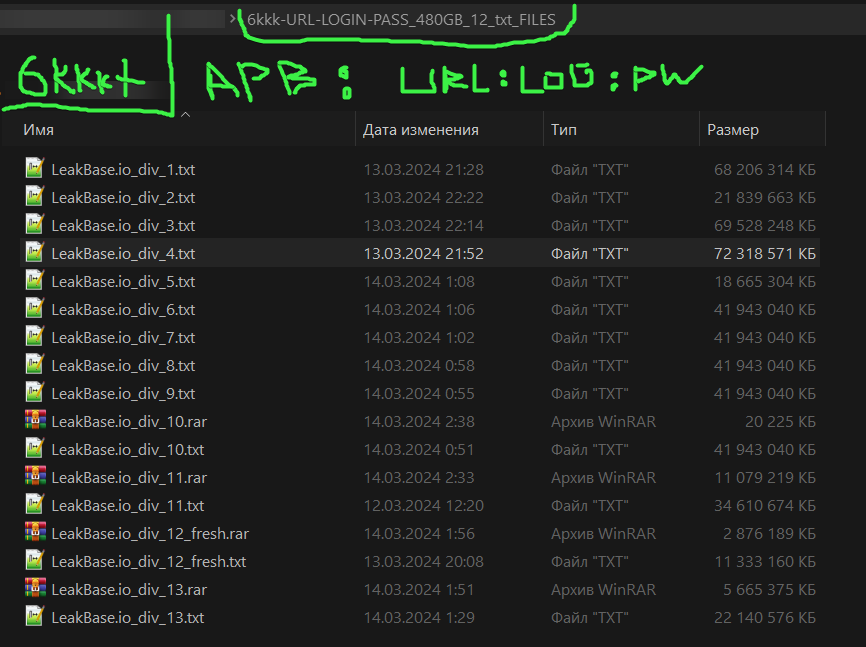Viewport: 866px width, 647px height.
Task: Click size value 72 318 571 КБ
Action: pos(764,254)
